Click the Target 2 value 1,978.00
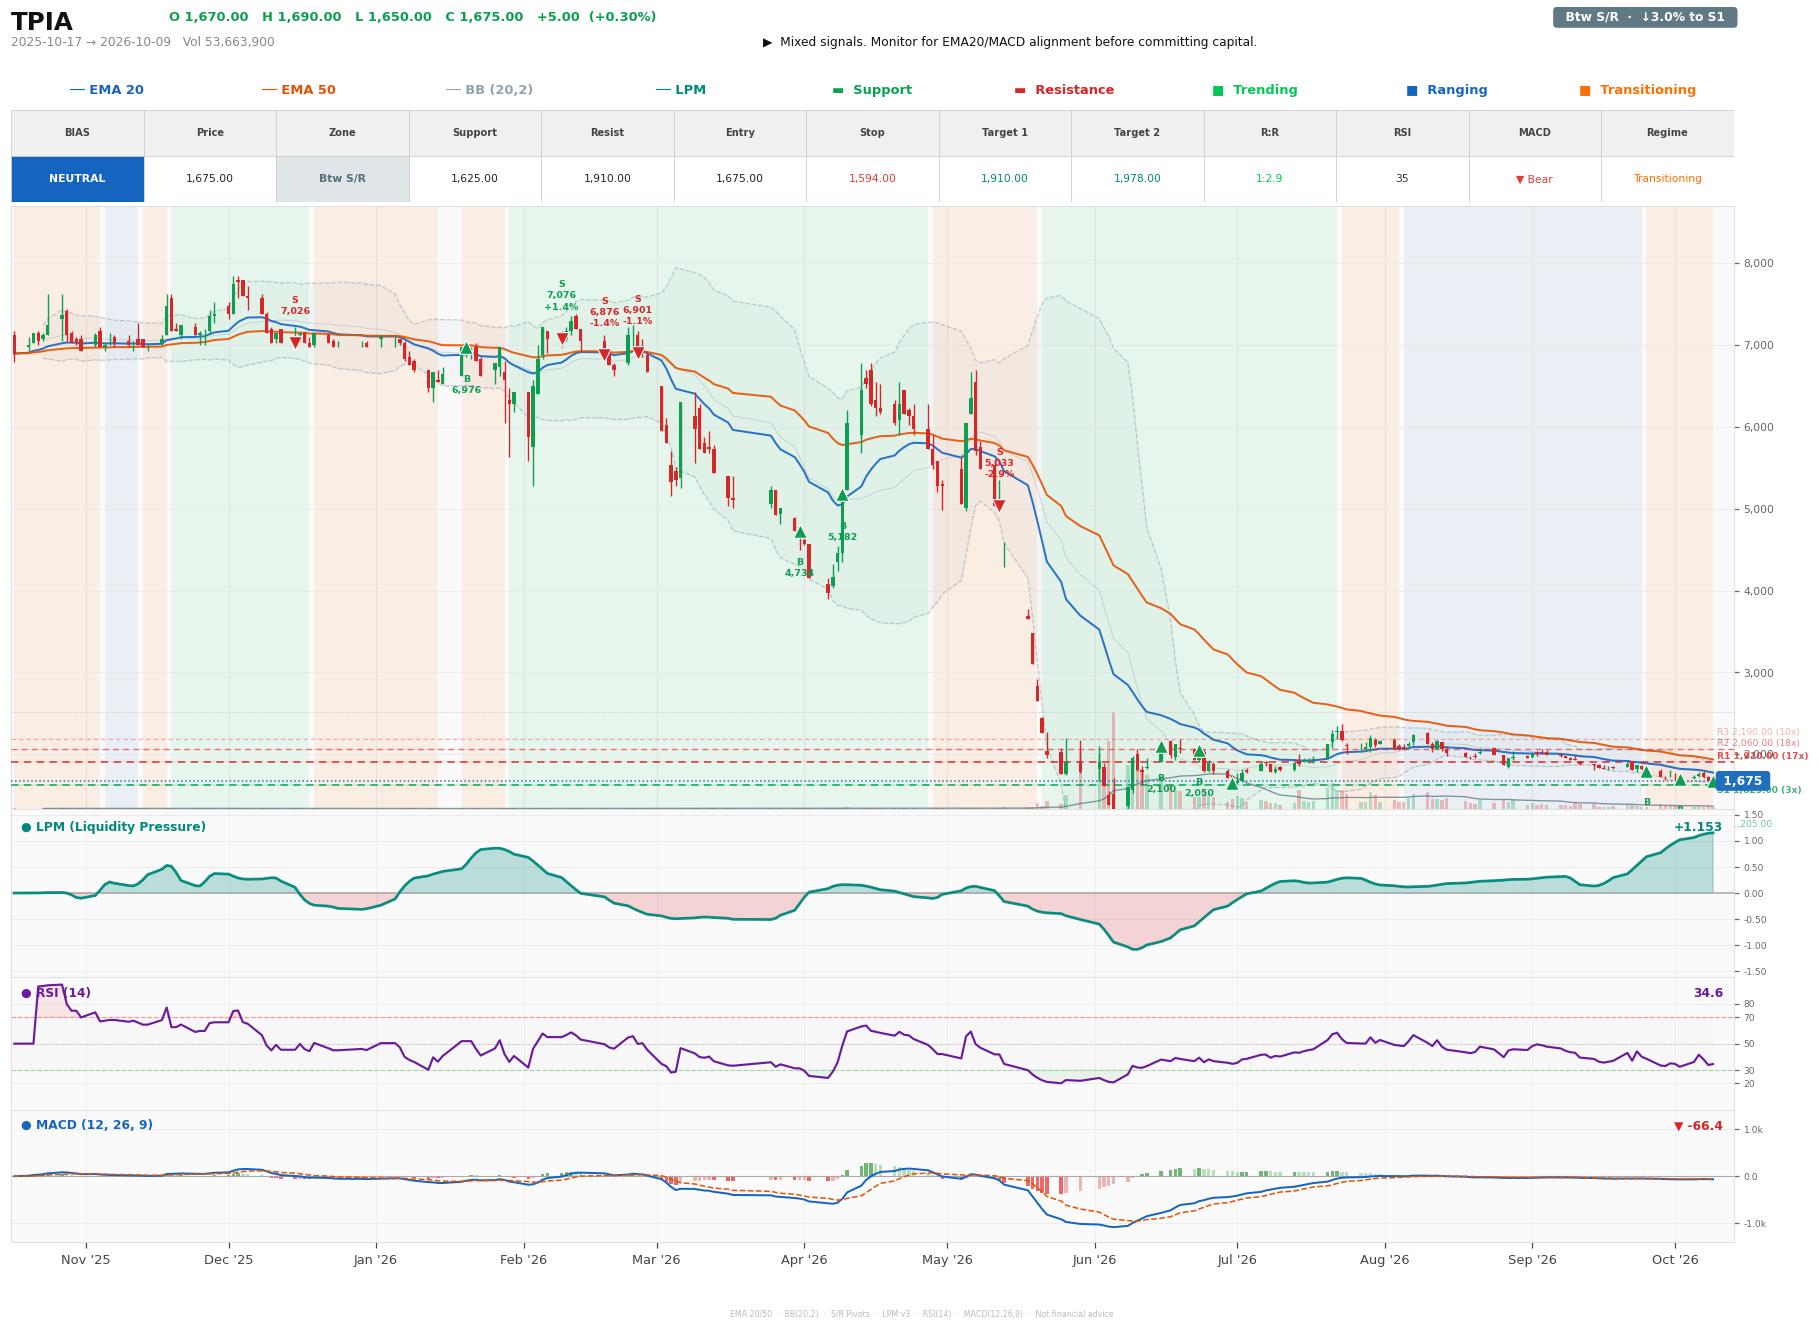The width and height of the screenshot is (1819, 1330). coord(1137,179)
